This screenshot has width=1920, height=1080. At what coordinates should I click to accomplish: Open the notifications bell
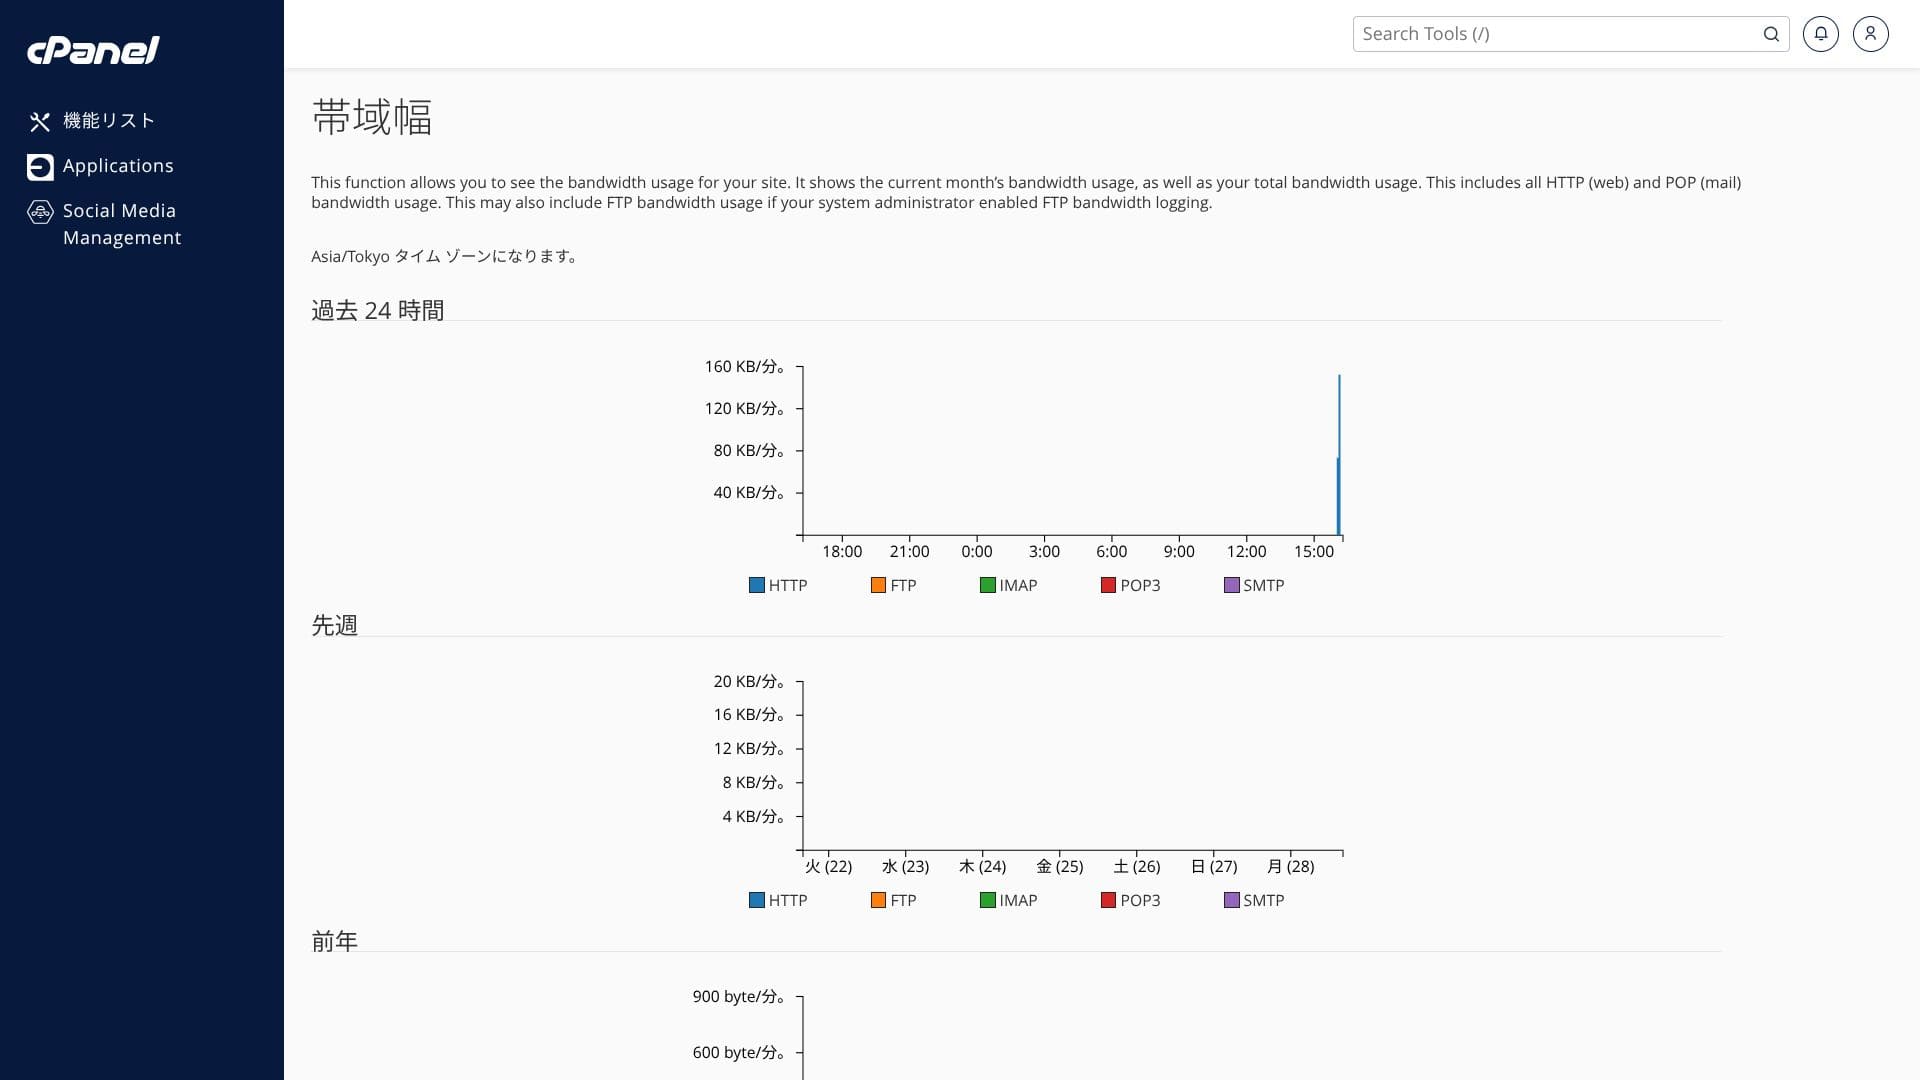tap(1820, 34)
